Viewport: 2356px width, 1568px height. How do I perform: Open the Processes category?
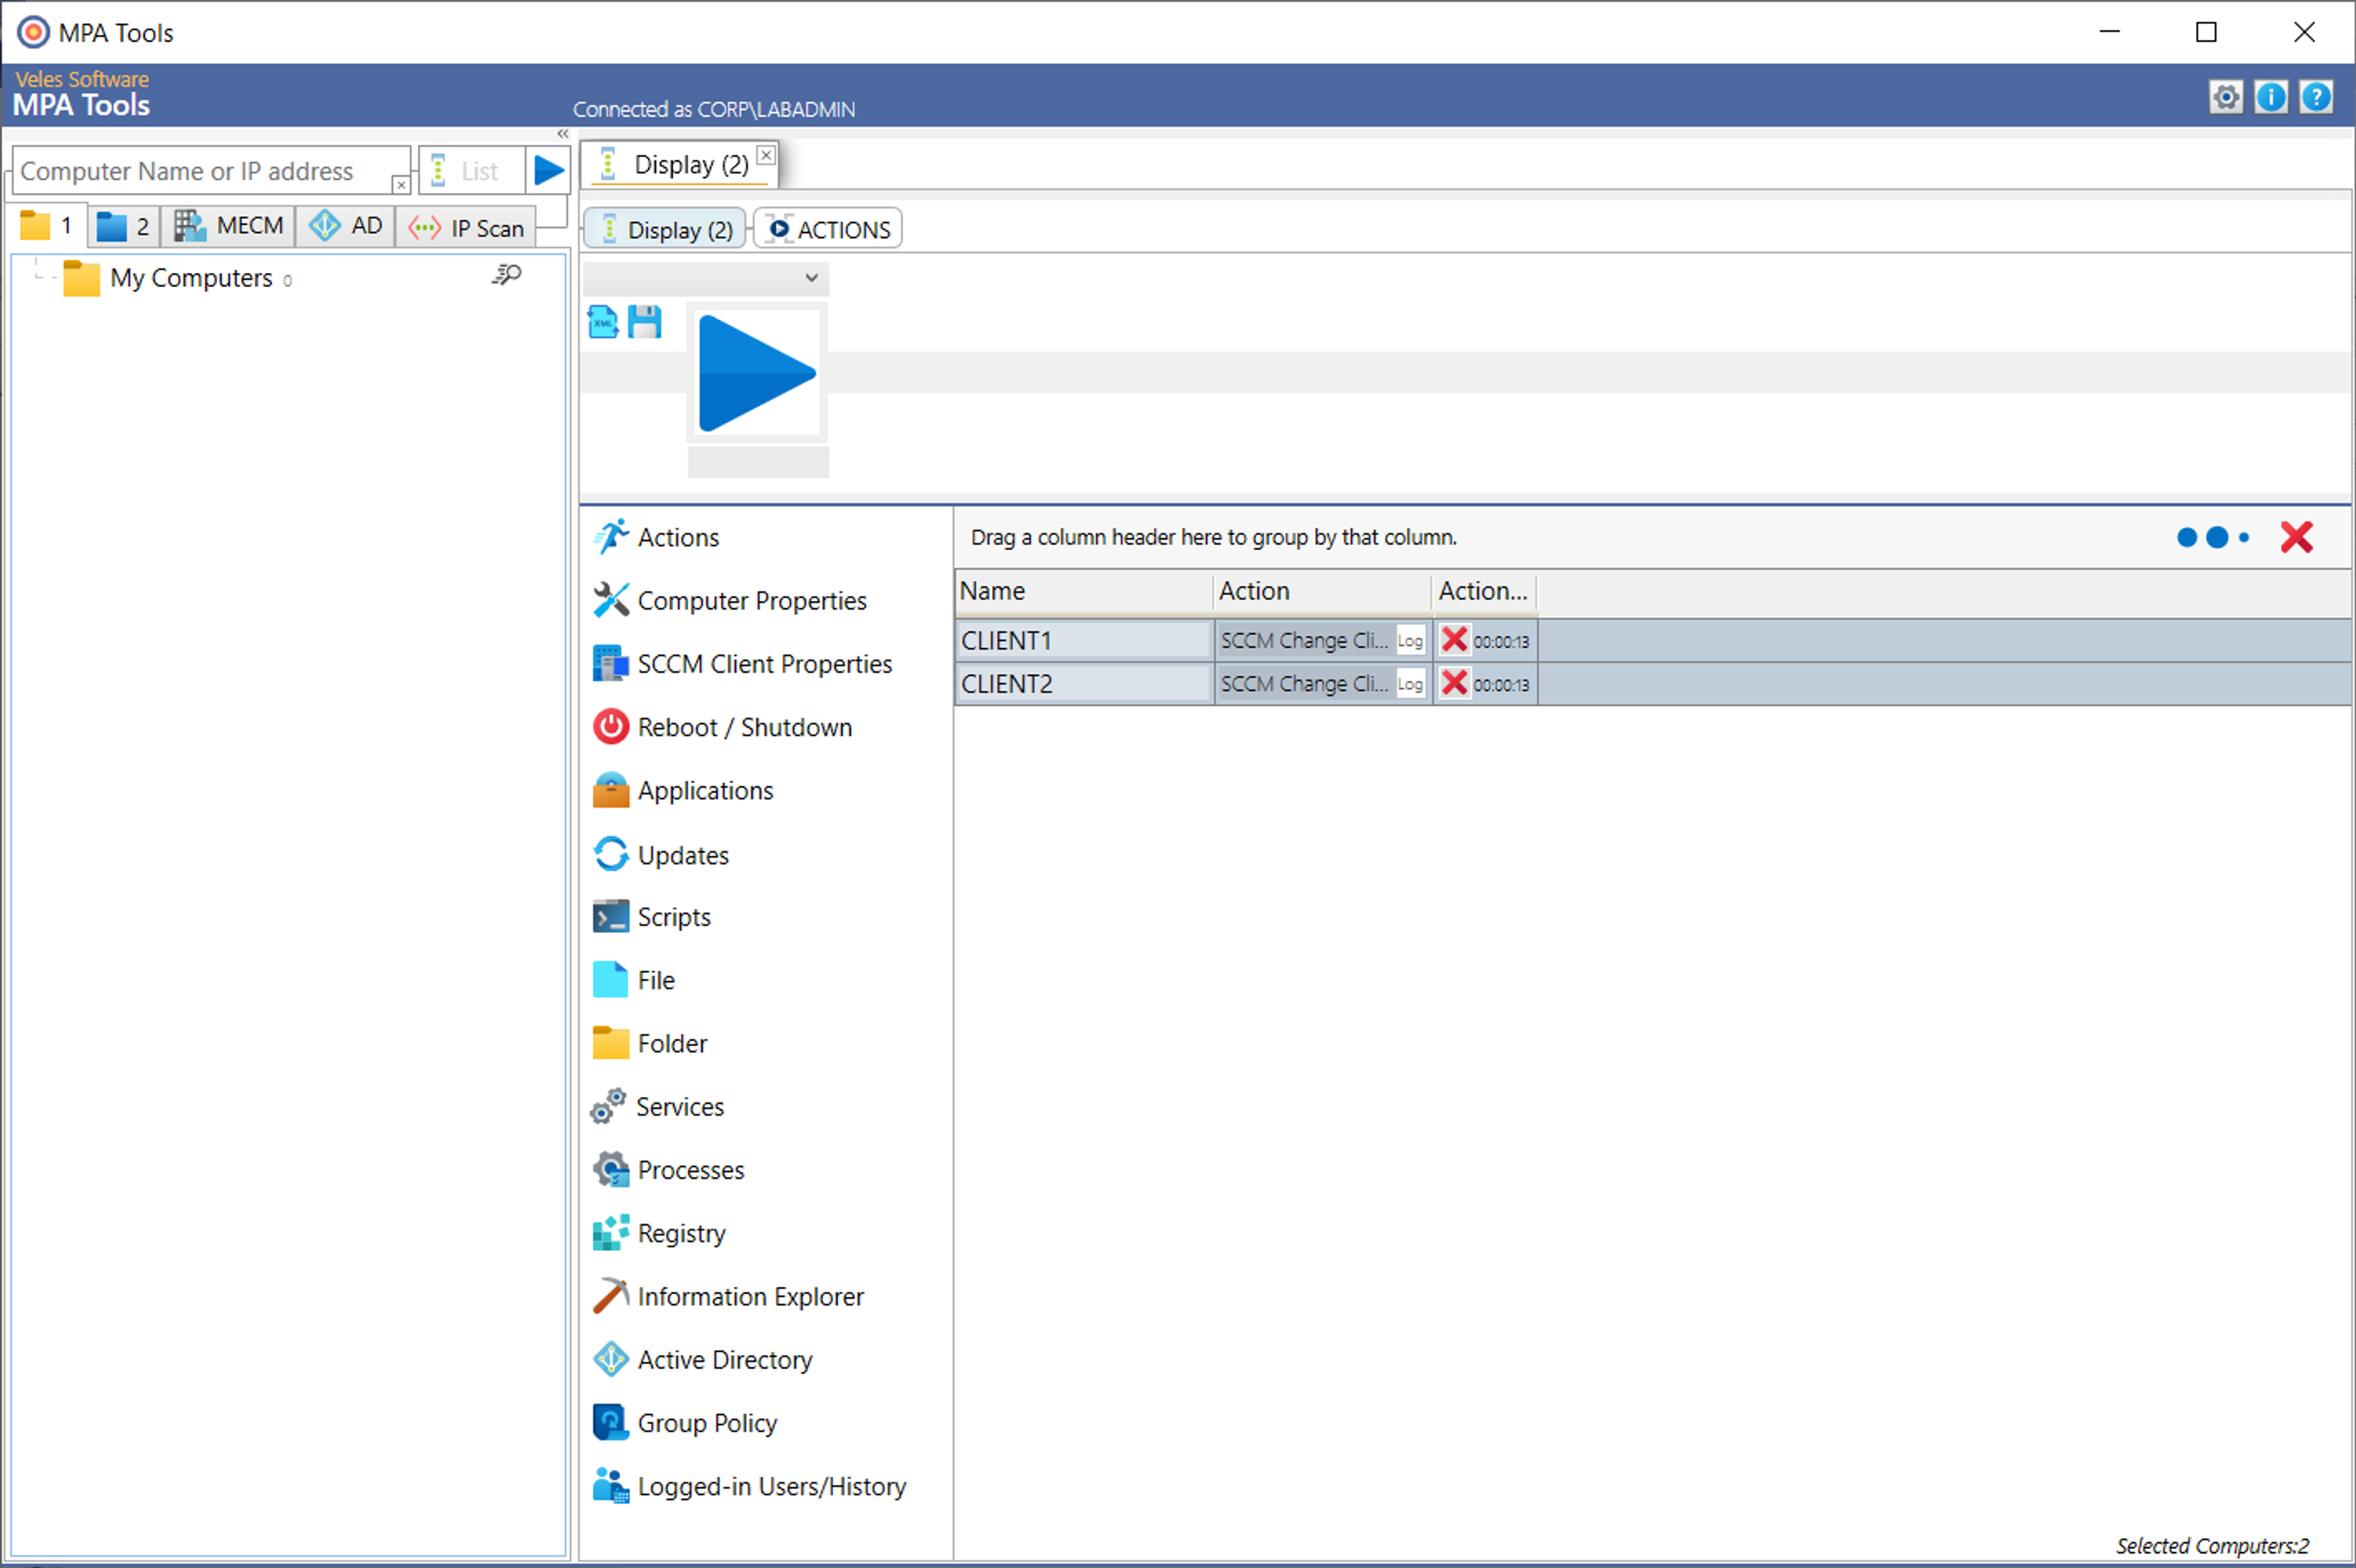(x=668, y=1170)
